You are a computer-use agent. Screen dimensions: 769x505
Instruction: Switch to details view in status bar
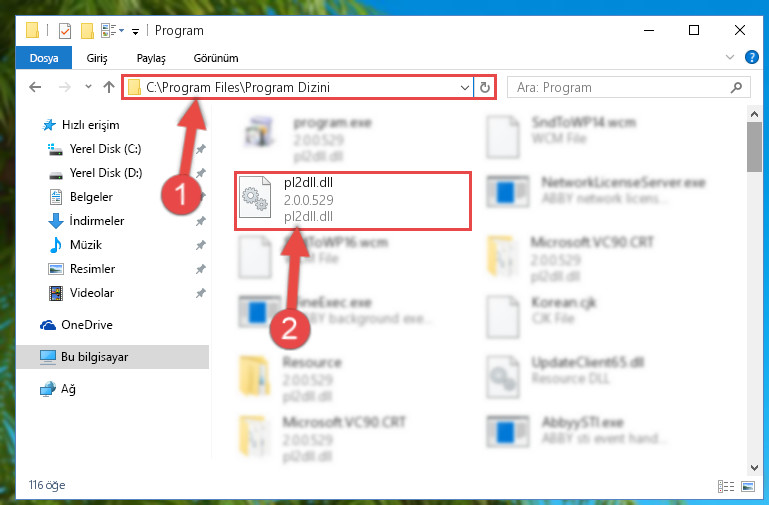tap(726, 486)
